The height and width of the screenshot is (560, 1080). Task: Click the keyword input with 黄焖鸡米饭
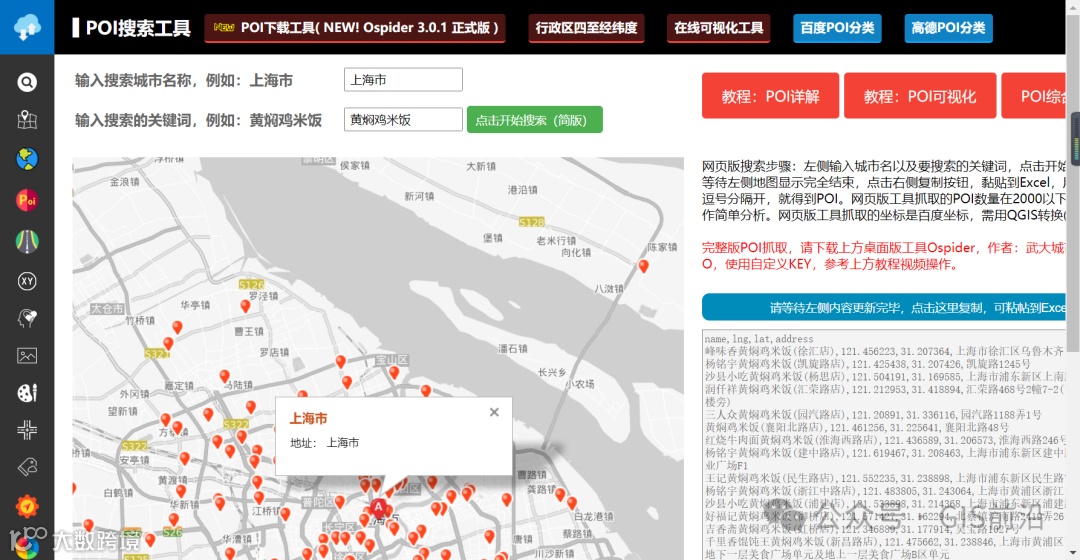403,119
